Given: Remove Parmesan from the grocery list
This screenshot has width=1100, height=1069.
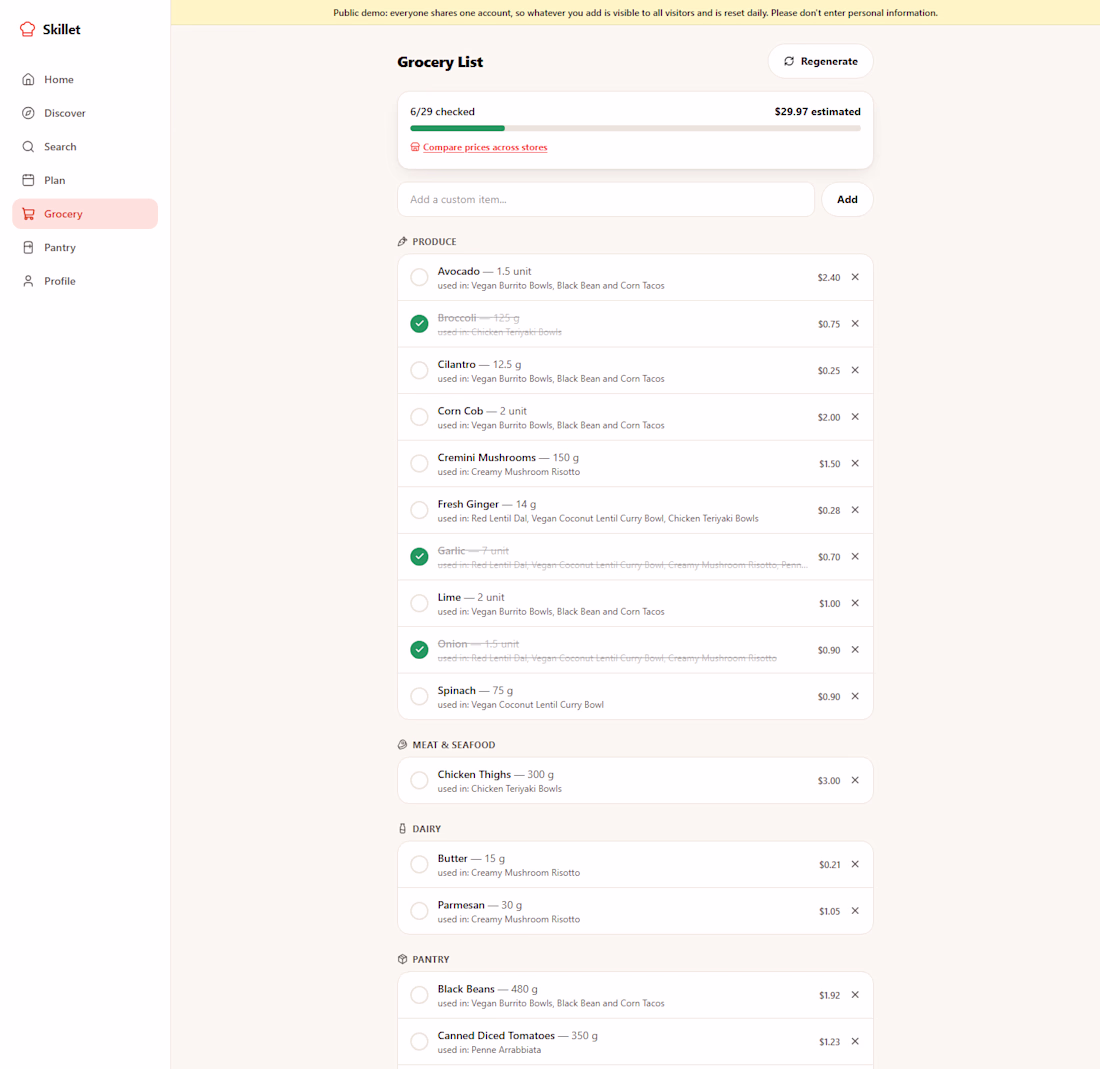Looking at the screenshot, I should click(x=855, y=910).
